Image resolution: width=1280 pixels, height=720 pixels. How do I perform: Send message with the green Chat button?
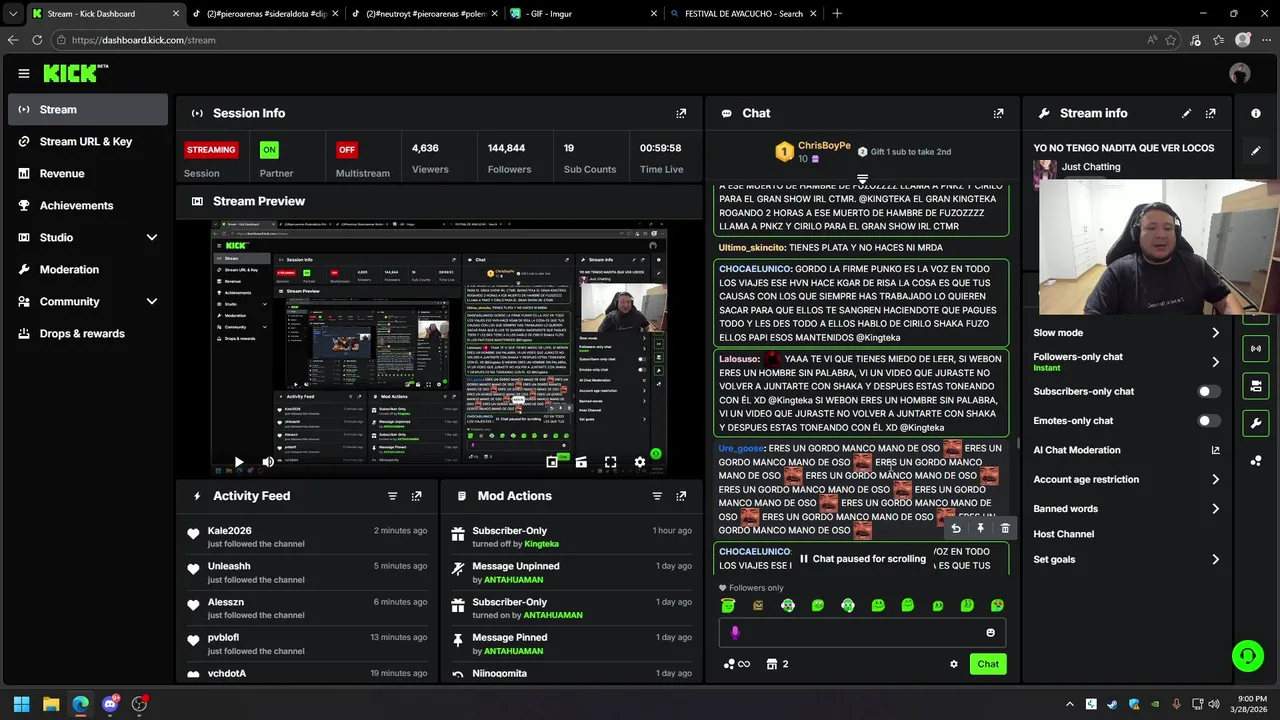point(988,664)
